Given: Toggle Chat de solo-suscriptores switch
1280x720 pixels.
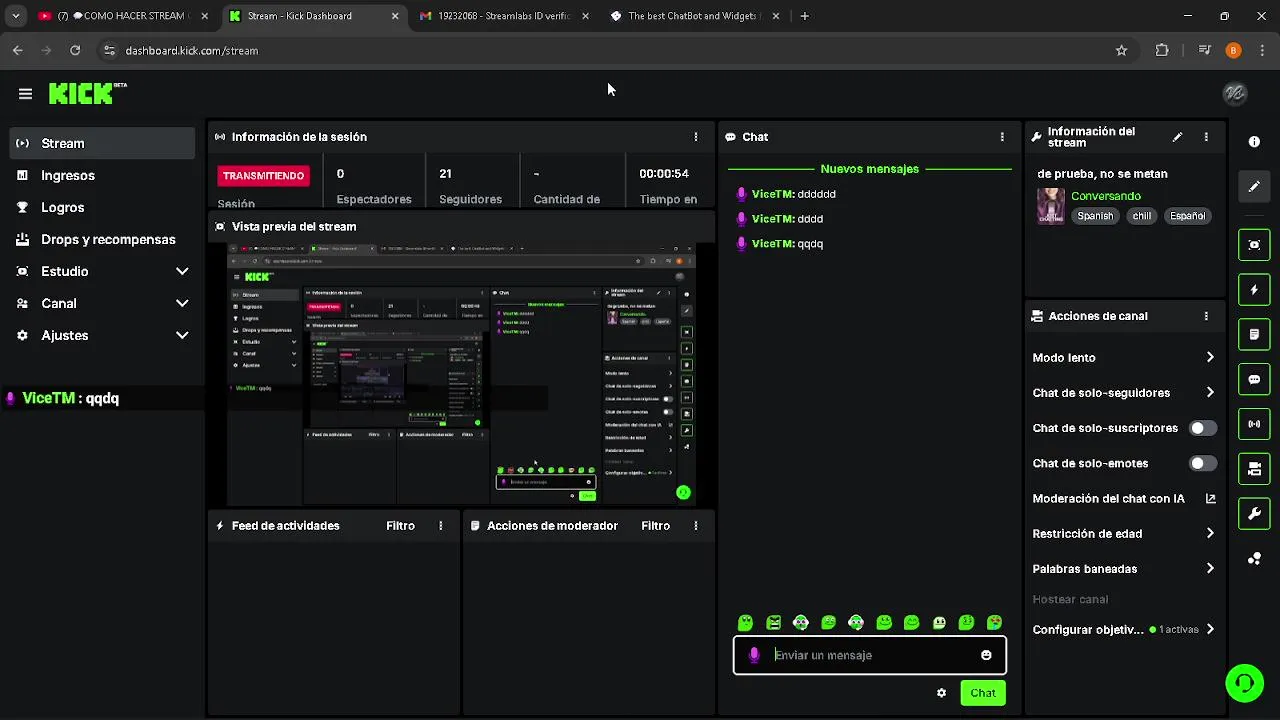Looking at the screenshot, I should pos(1203,428).
